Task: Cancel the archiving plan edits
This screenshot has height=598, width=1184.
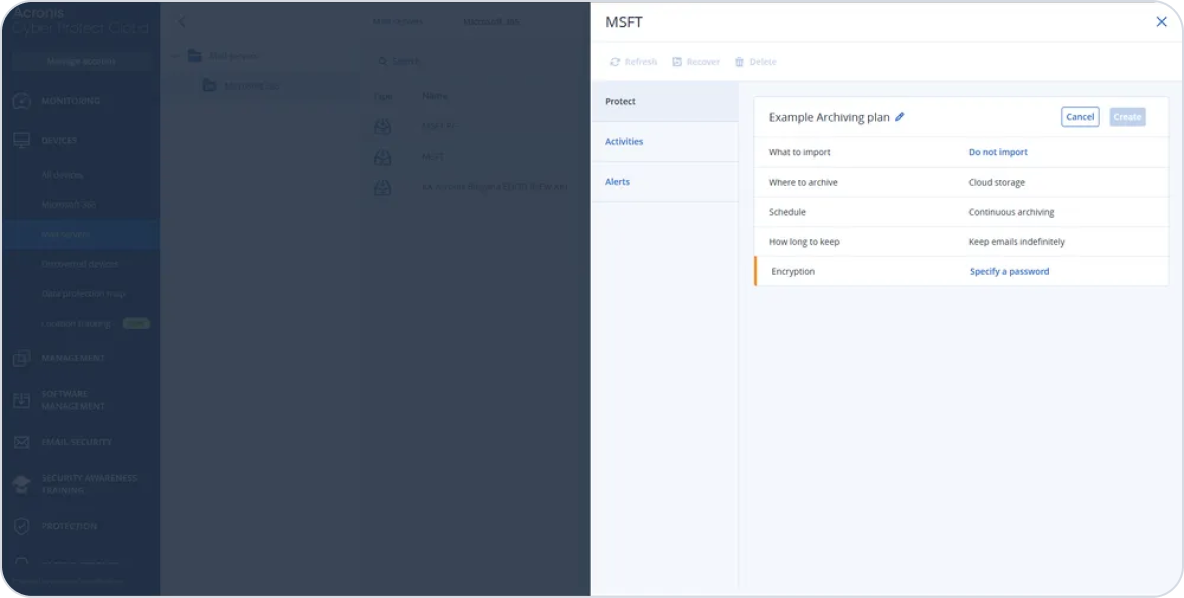Action: click(x=1079, y=117)
